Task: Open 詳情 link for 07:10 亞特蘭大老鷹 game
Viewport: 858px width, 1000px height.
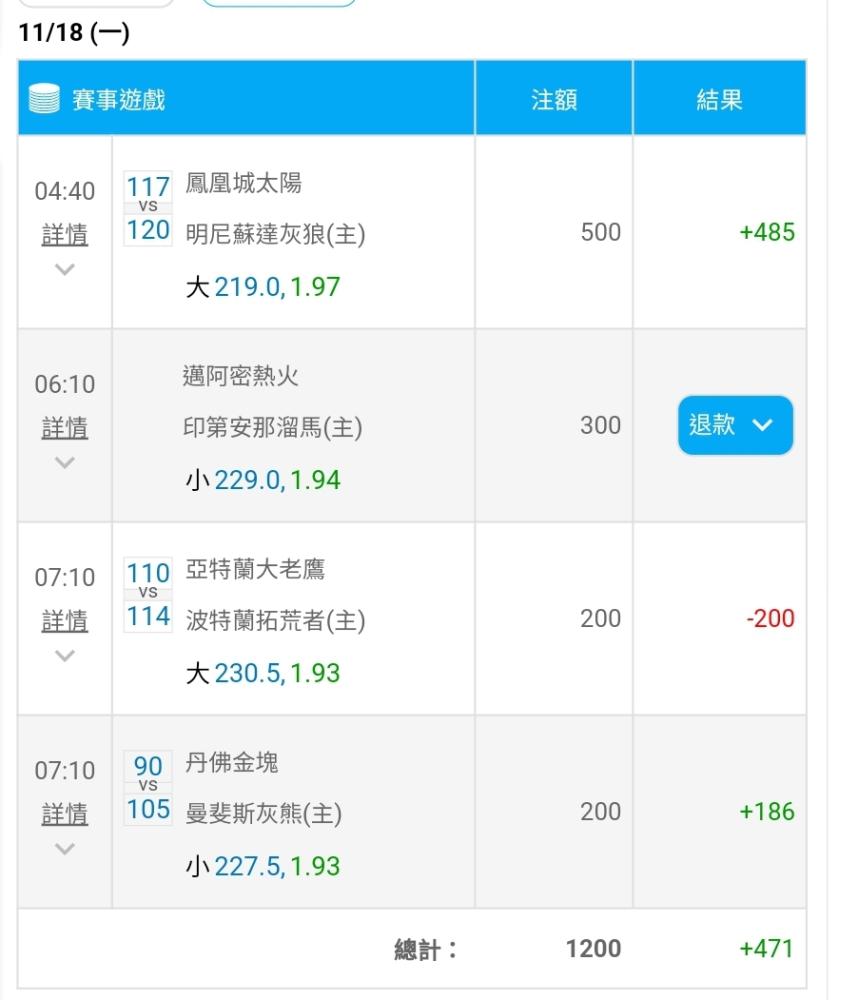Action: (64, 621)
